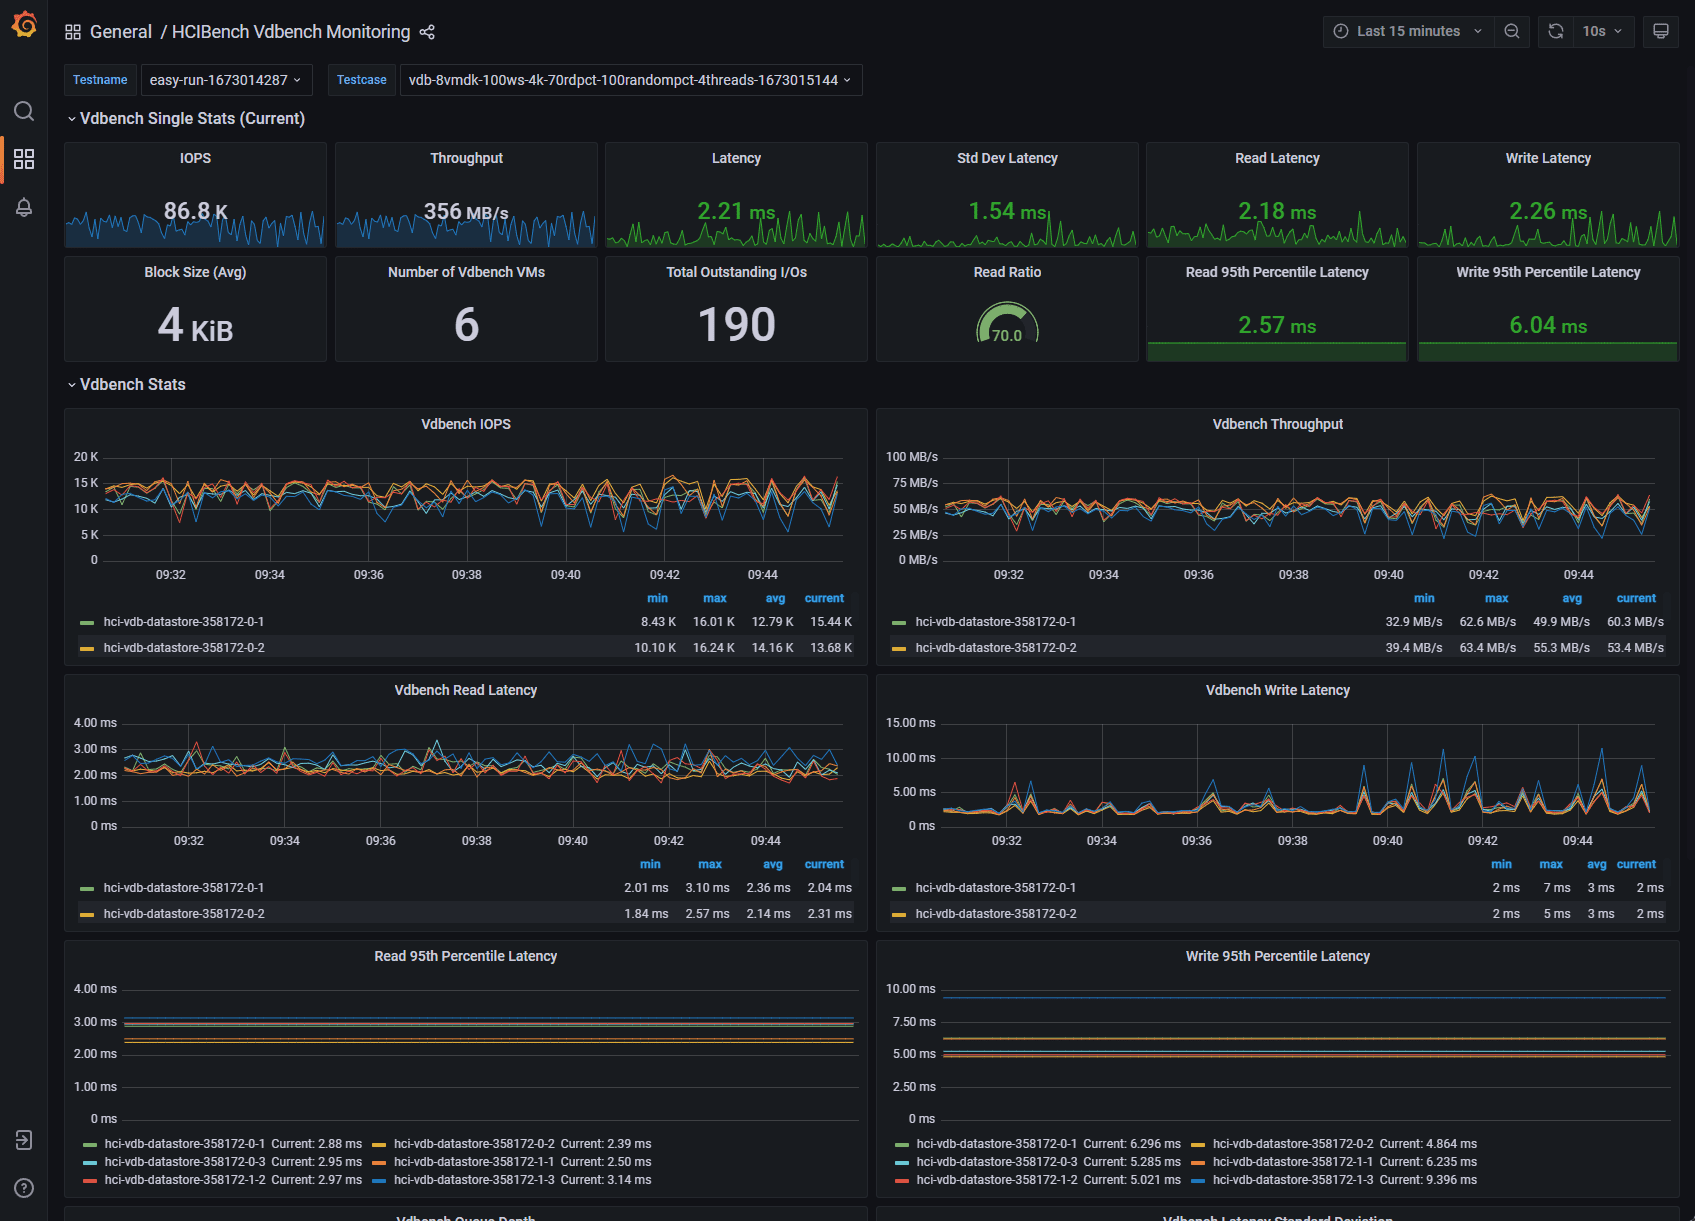Open the Dashboards section in the sidebar

pyautogui.click(x=24, y=159)
